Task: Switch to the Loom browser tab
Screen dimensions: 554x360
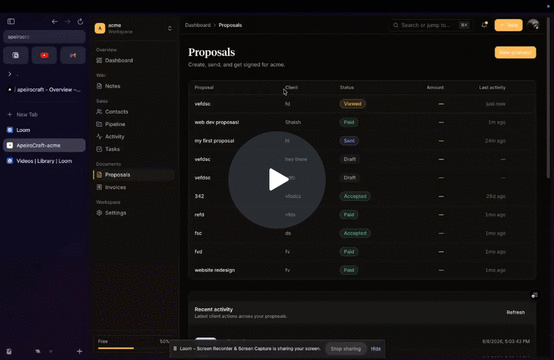Action: (x=44, y=130)
